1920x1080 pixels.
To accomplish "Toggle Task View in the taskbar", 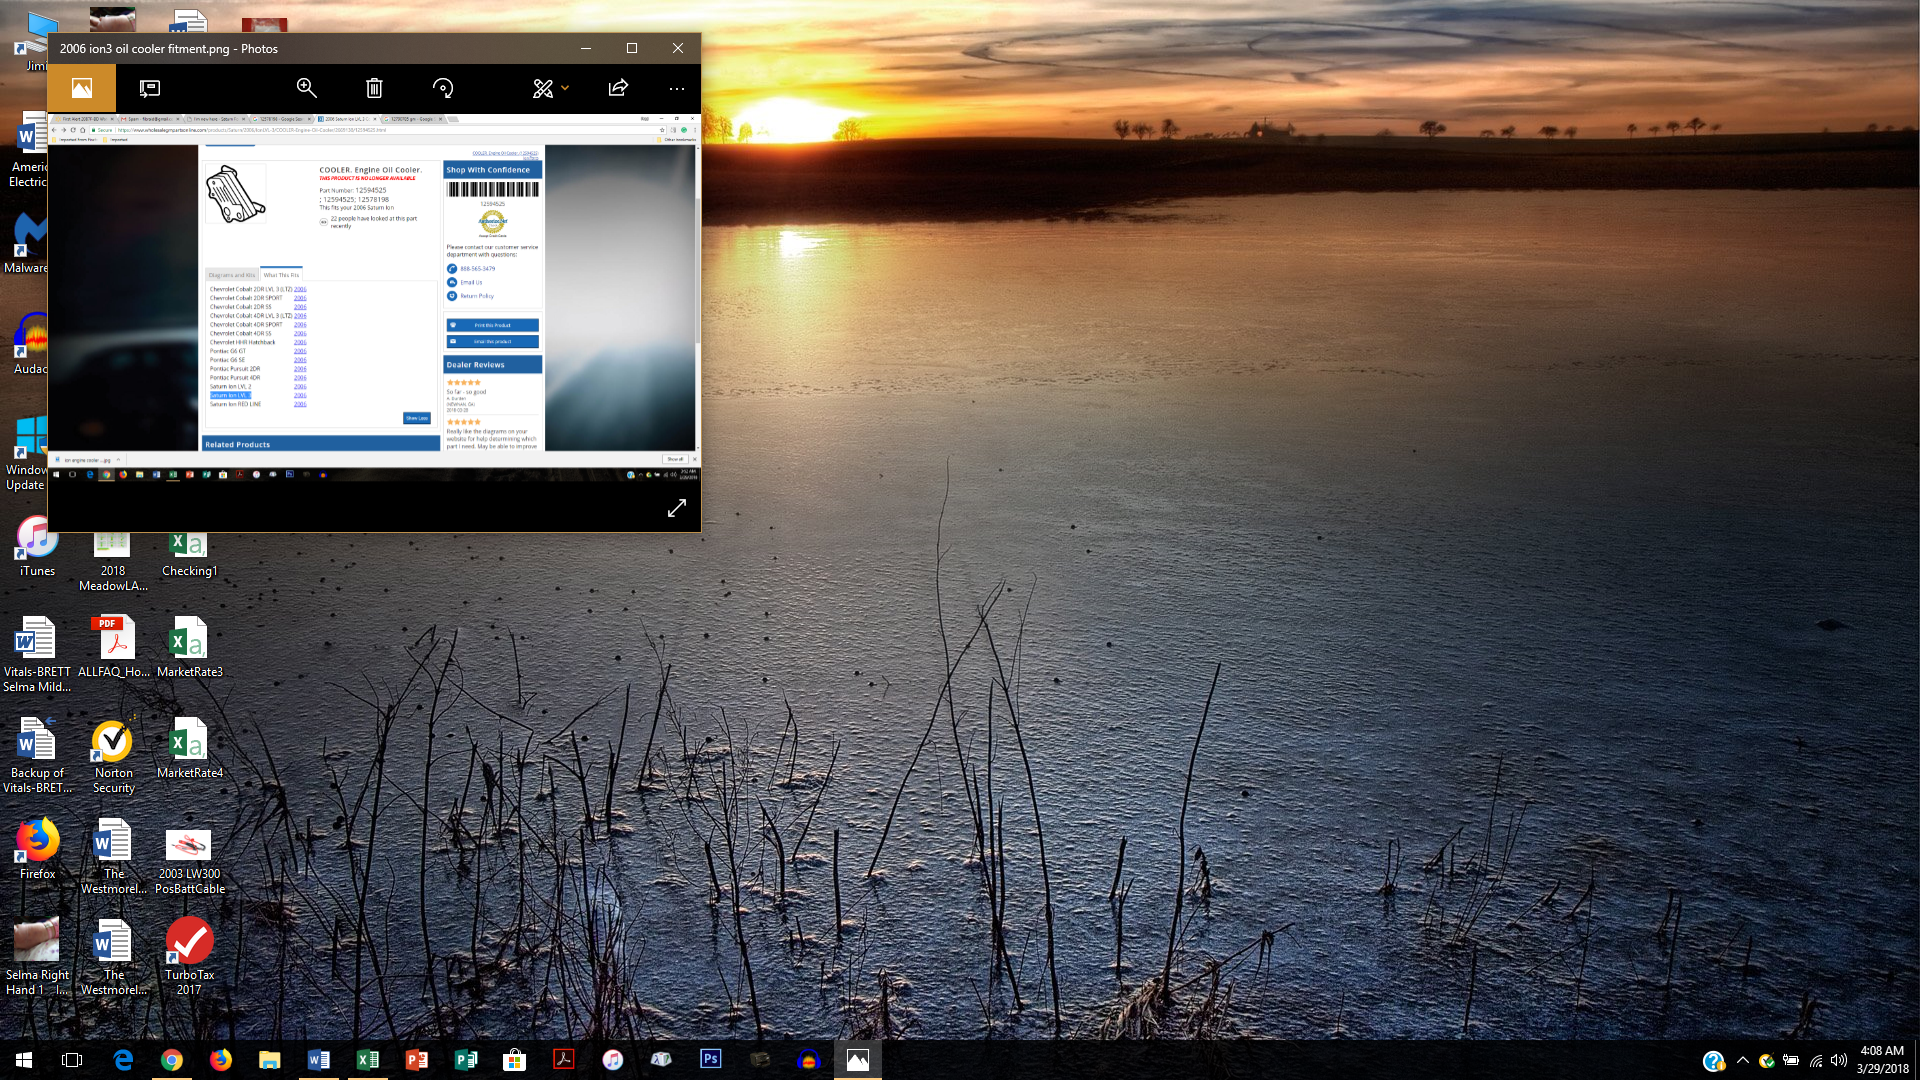I will click(72, 1059).
